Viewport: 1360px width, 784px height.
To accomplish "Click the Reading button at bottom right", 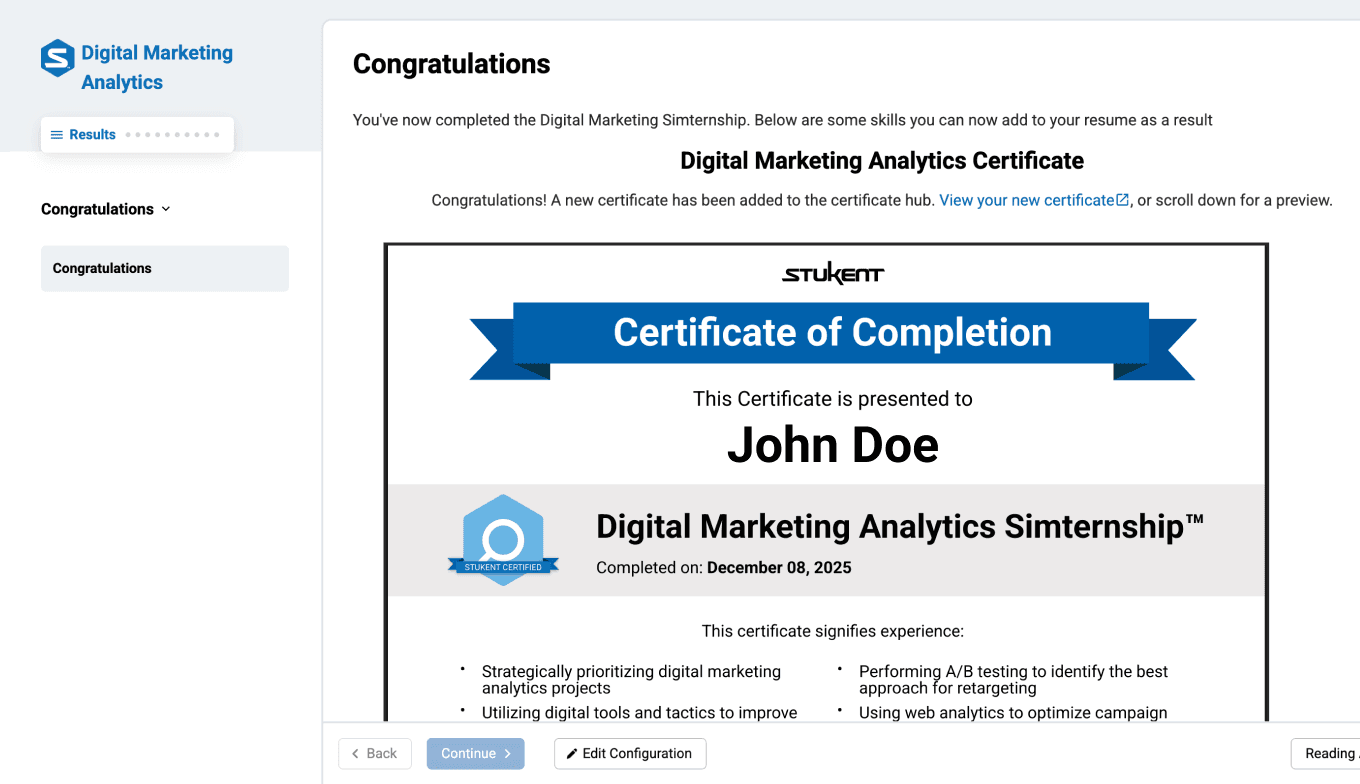I will pyautogui.click(x=1326, y=754).
